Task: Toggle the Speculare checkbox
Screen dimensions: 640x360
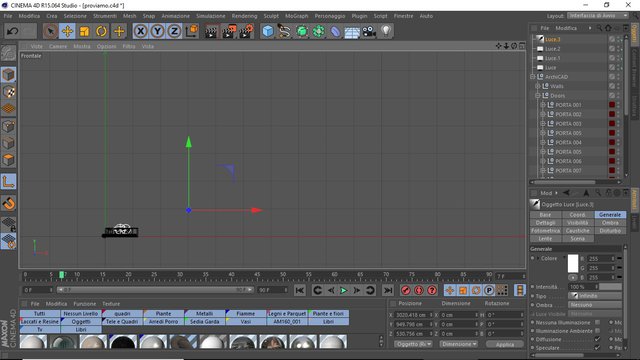Action: (x=598, y=348)
